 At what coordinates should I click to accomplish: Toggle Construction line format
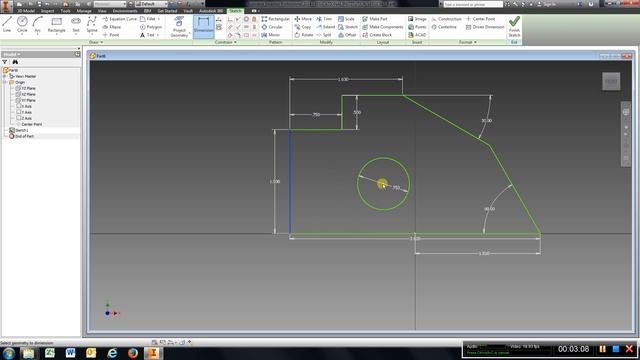click(446, 19)
